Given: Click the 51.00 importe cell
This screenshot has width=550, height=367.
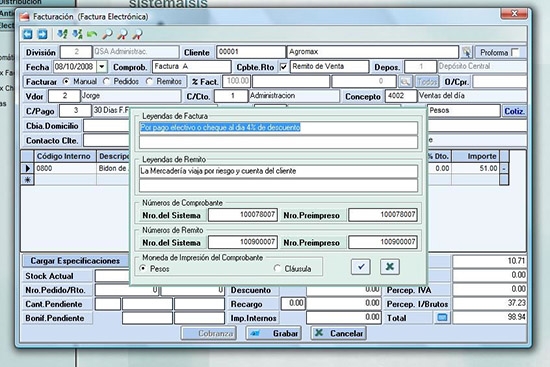Looking at the screenshot, I should click(x=476, y=168).
